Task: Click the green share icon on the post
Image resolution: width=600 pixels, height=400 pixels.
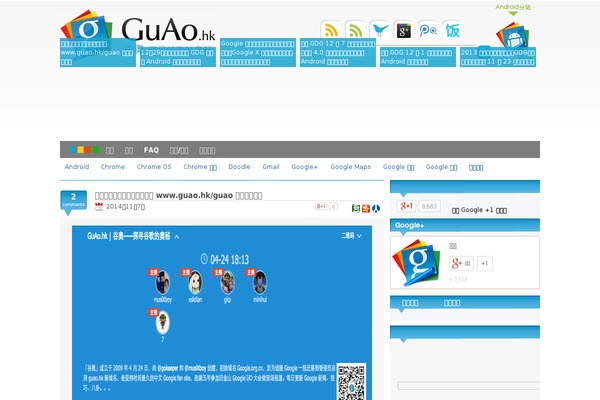Action: 356,208
